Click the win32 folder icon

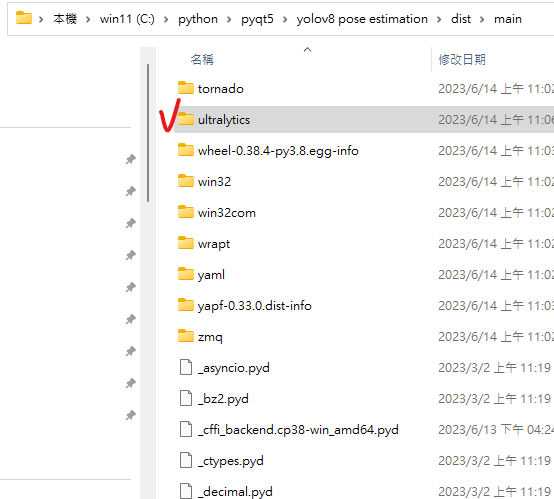(185, 181)
